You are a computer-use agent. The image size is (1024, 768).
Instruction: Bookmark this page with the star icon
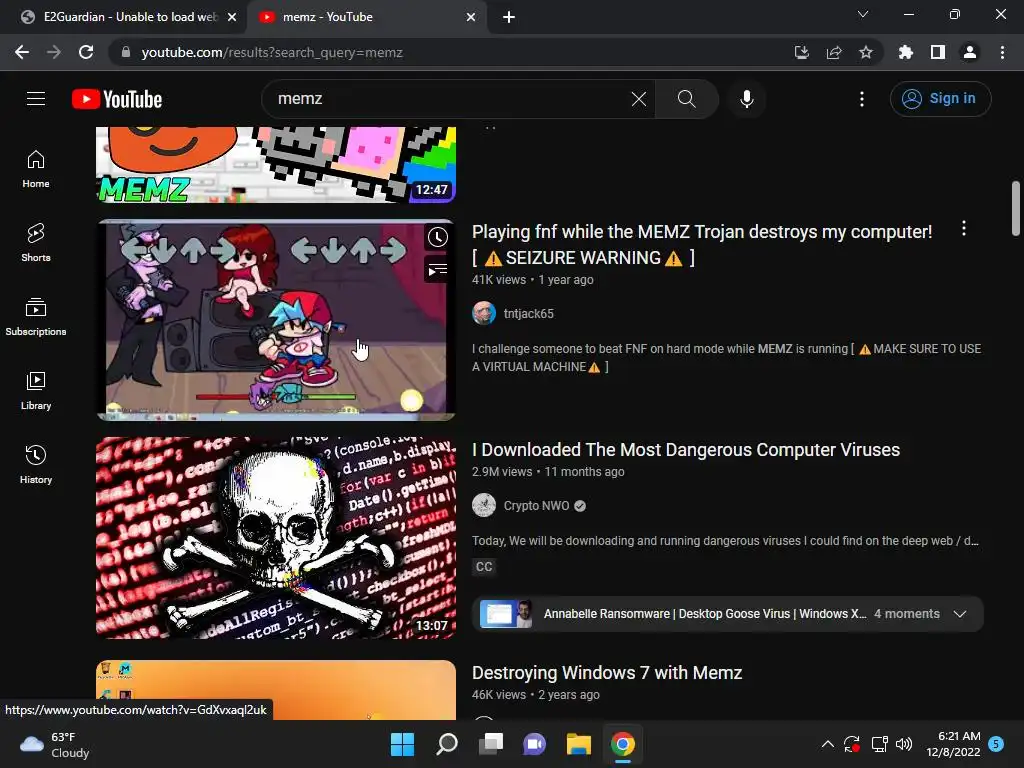865,52
